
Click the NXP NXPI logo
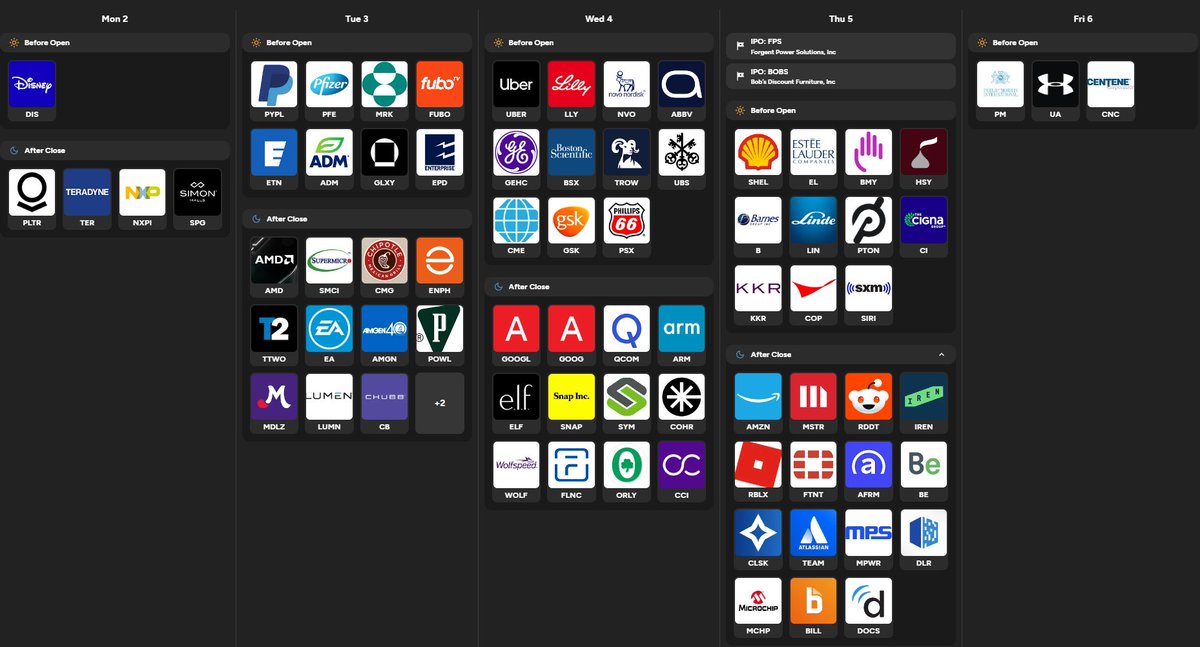142,192
